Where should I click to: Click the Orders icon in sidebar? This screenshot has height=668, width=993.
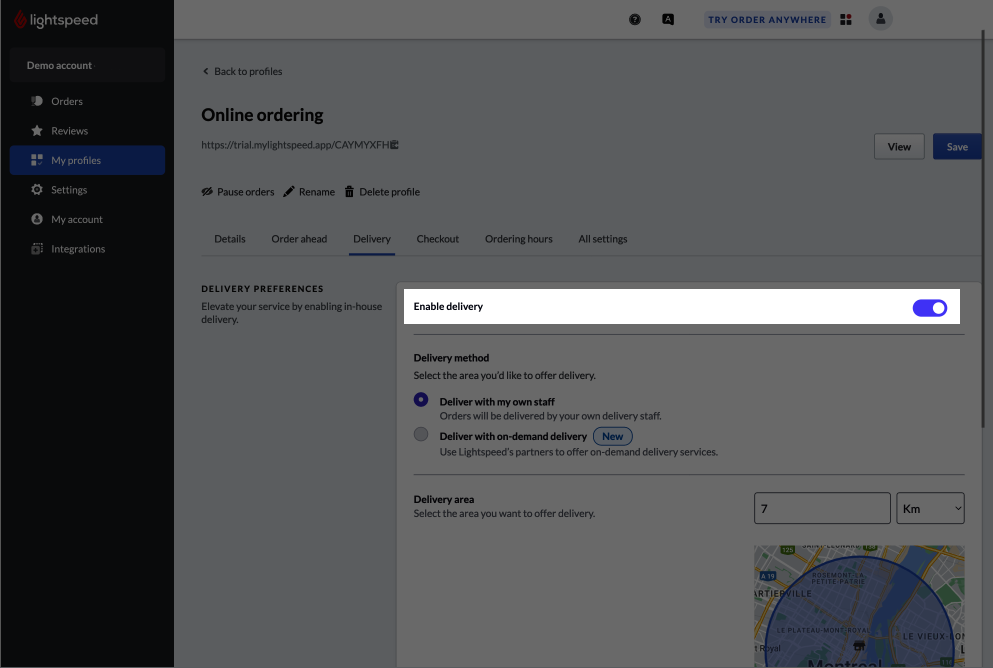[x=37, y=101]
